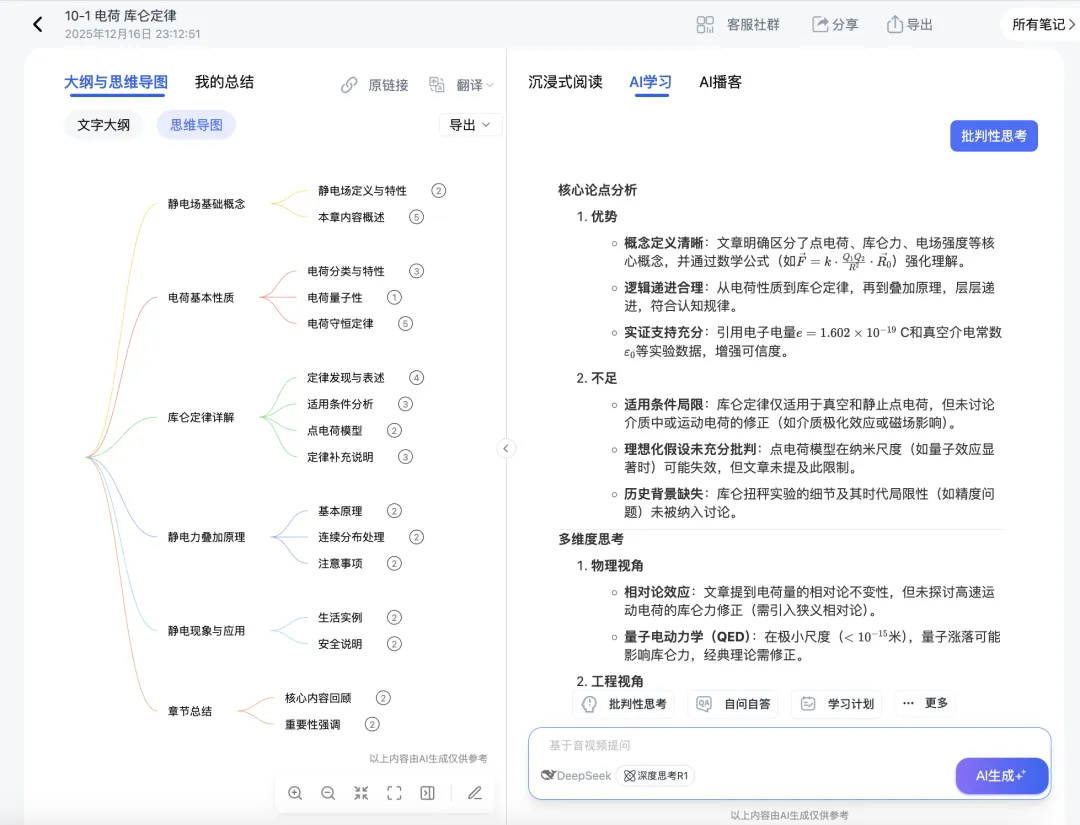Expand 重要性强调 node count 2
This screenshot has width=1080, height=825.
click(372, 724)
